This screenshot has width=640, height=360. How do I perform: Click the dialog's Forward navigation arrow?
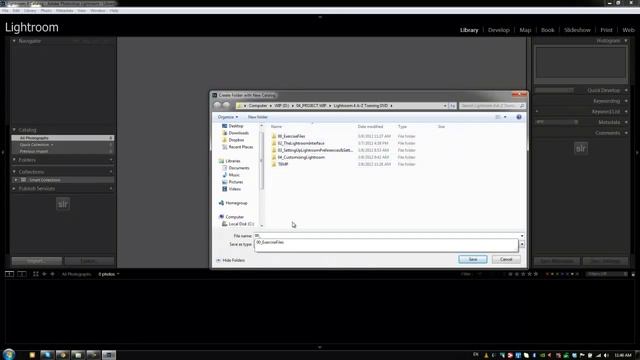[x=226, y=105]
